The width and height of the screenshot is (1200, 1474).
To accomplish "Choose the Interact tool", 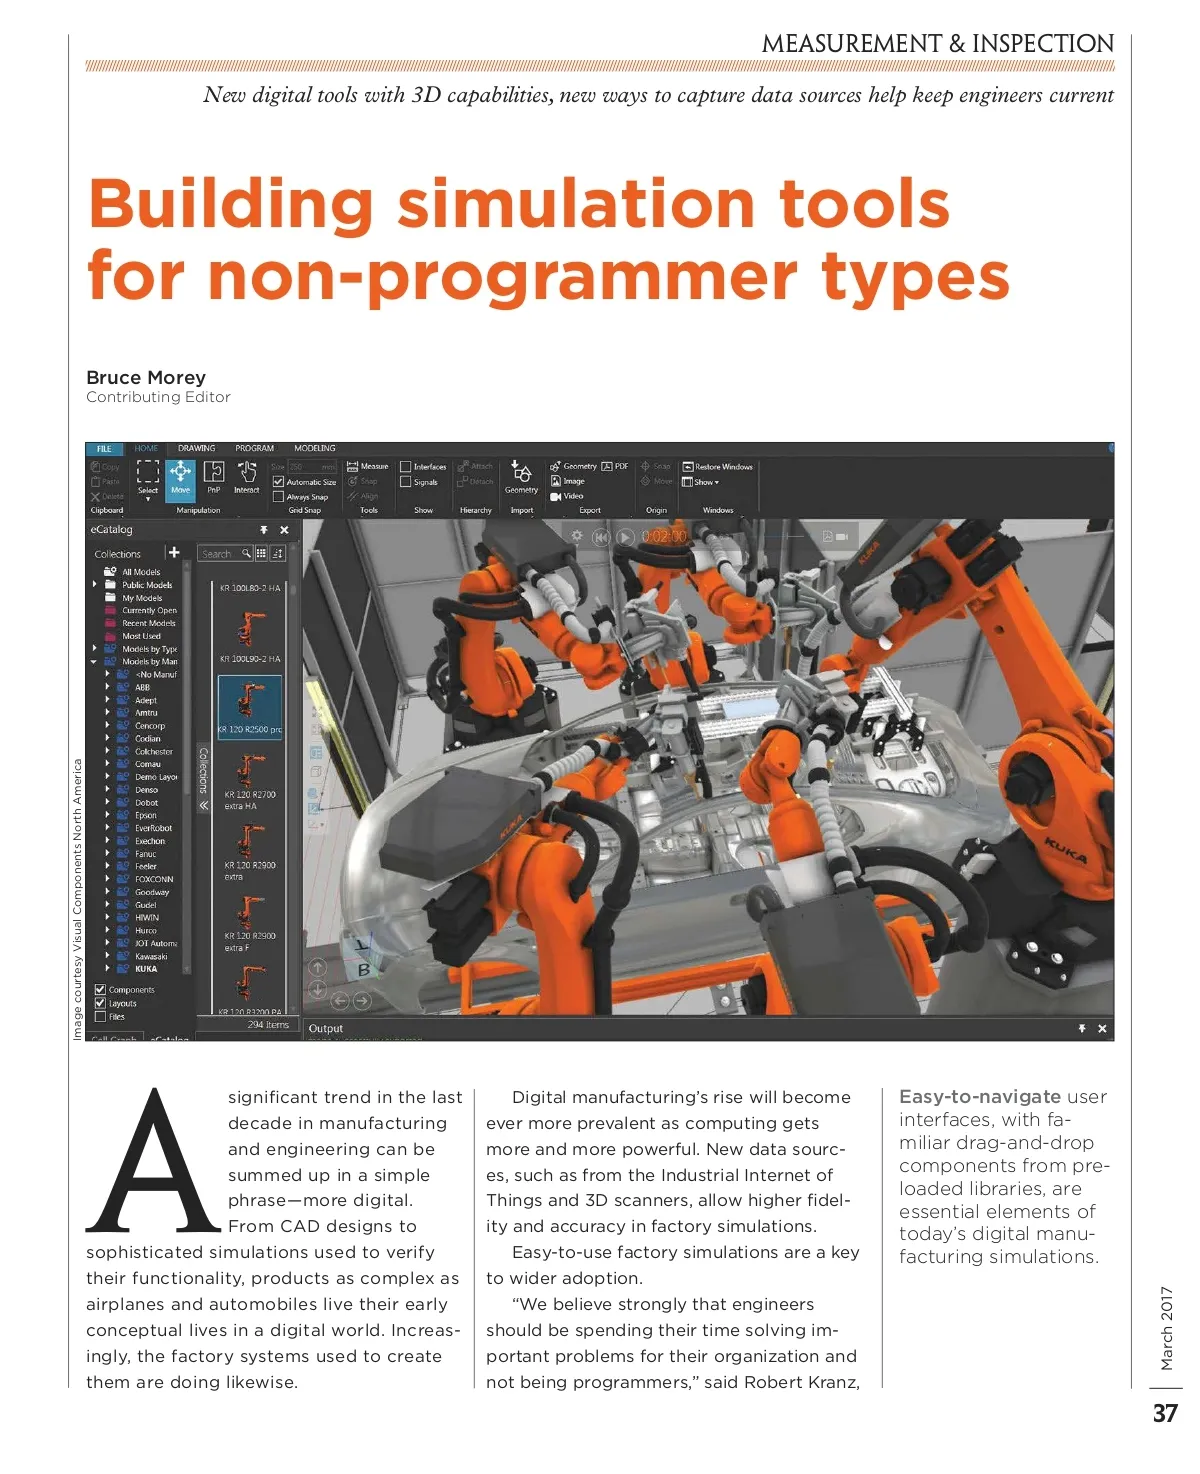I will point(246,477).
